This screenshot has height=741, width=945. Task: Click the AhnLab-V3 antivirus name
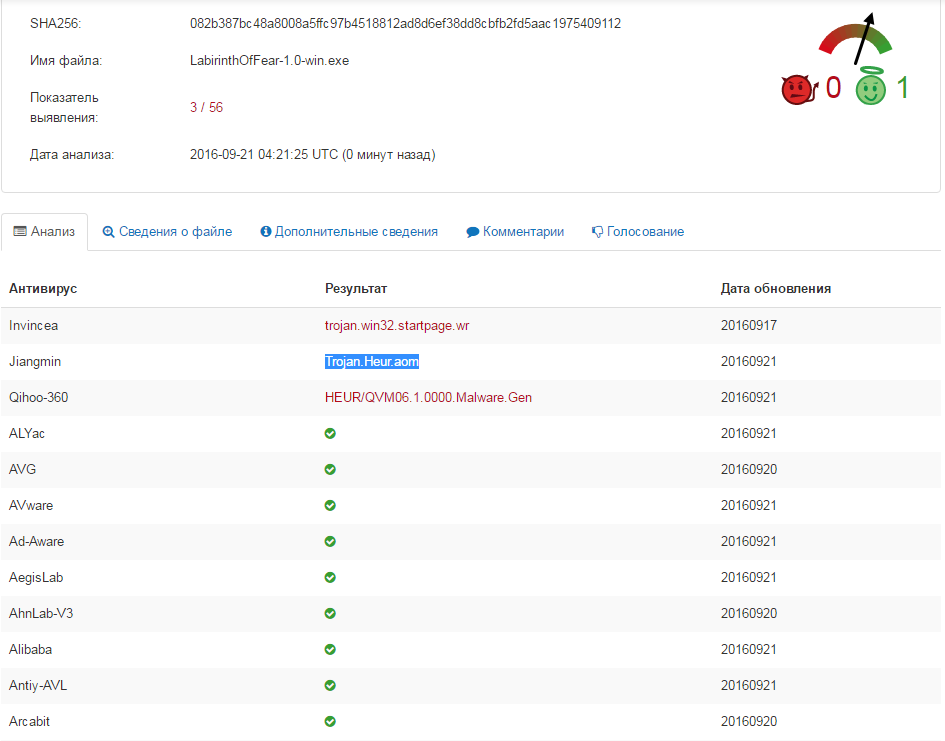point(41,613)
